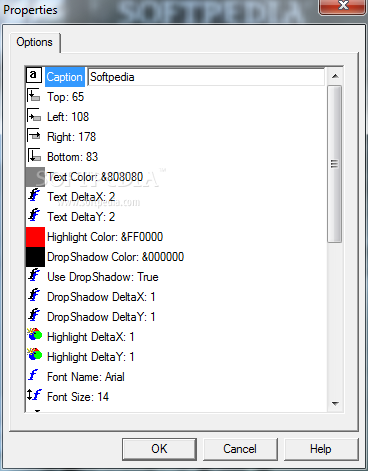
Task: Select the highlighted Caption label
Action: pos(65,77)
